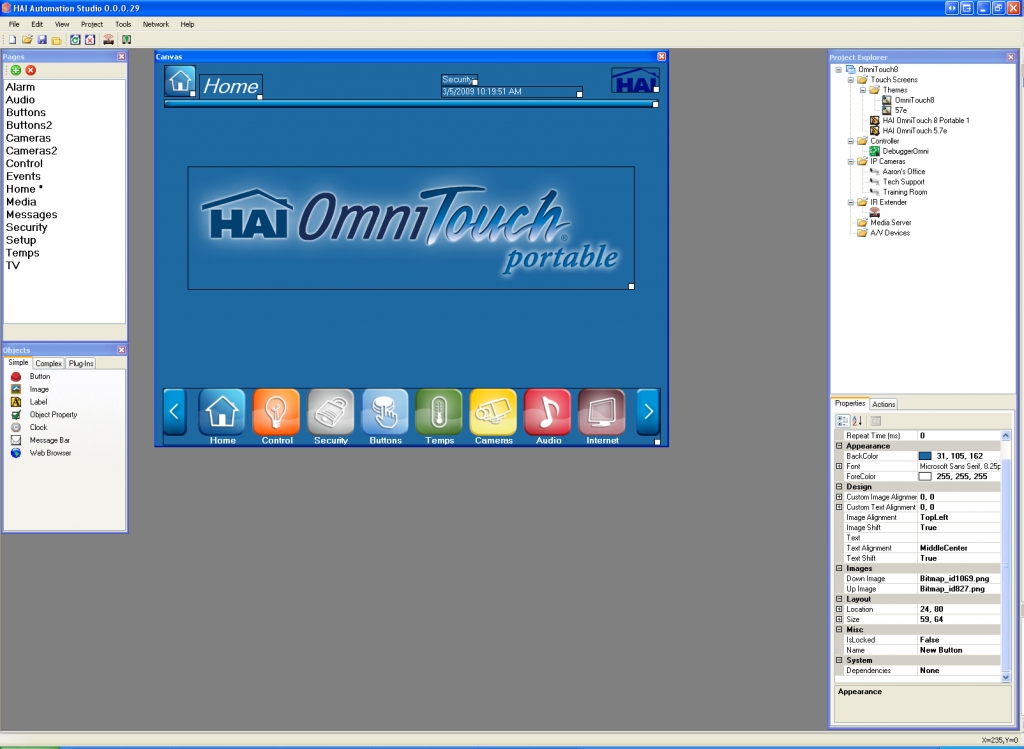1024x749 pixels.
Task: Click the Open folder toolbar icon
Action: click(27, 40)
